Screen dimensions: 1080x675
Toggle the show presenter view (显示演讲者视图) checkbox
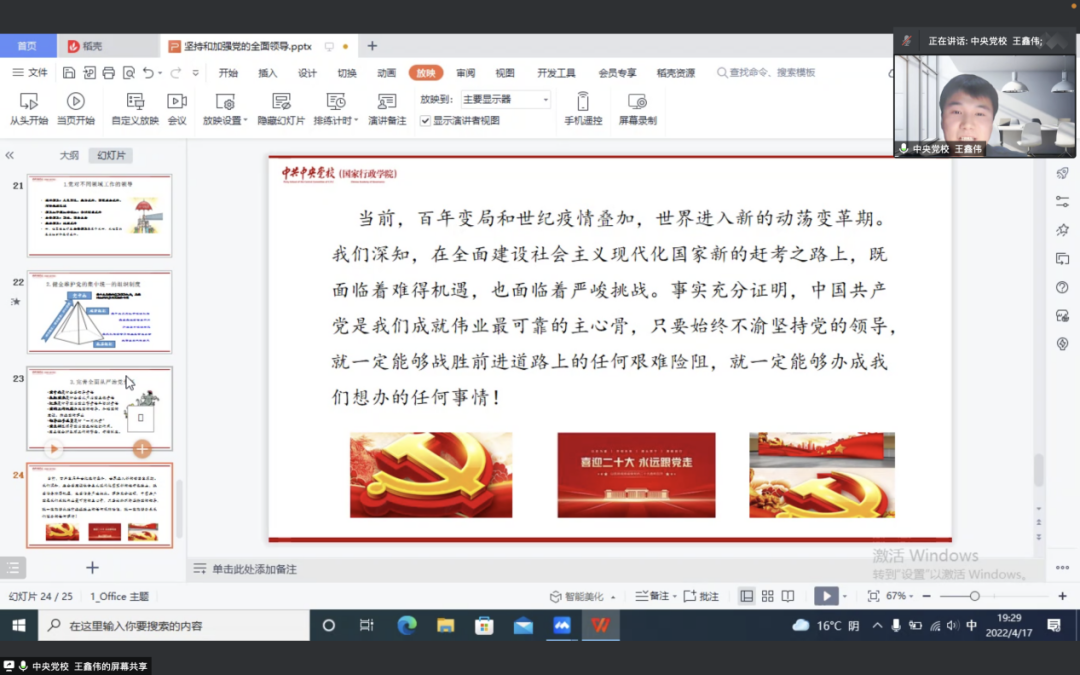425,121
